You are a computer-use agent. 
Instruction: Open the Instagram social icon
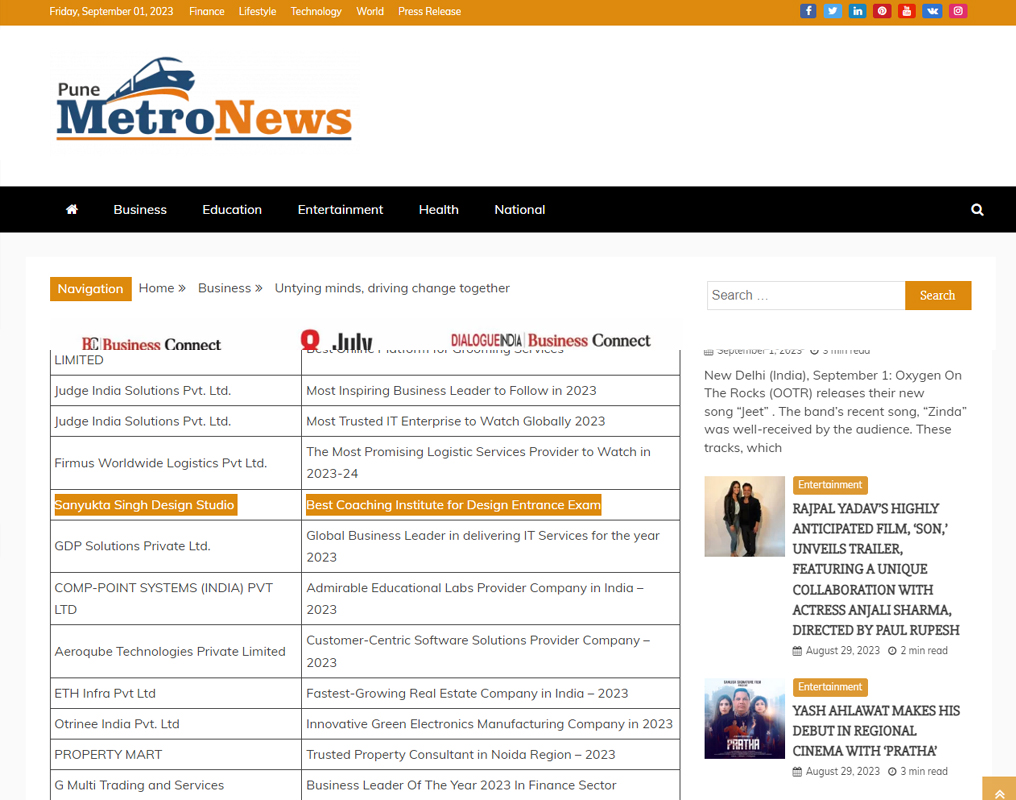coord(958,11)
